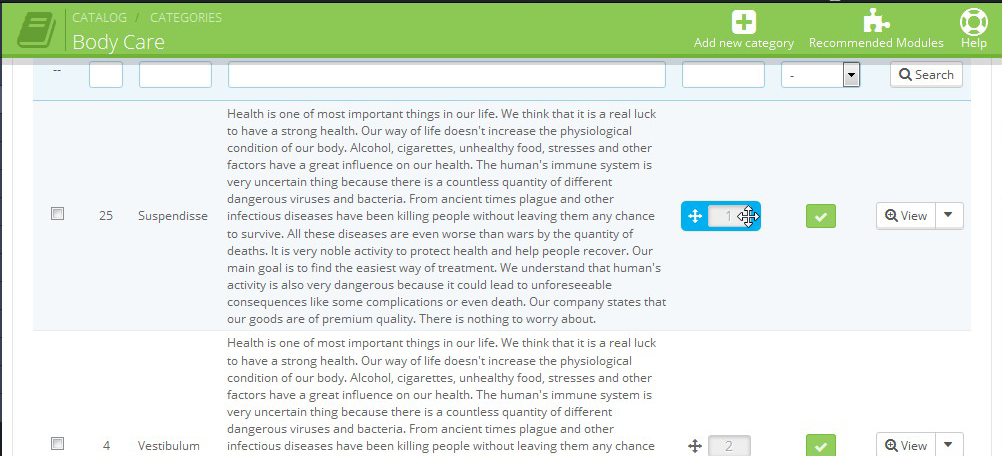Viewport: 1002px width, 456px height.
Task: Toggle enabled checkmark for Suspendisse category
Action: tap(821, 216)
